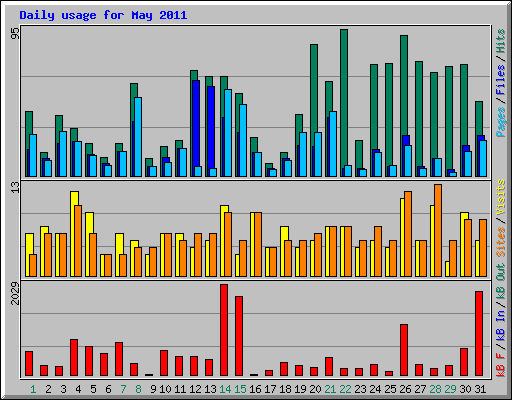Select the green hits bar for day 20
Screen dimensions: 512x400
(314, 88)
